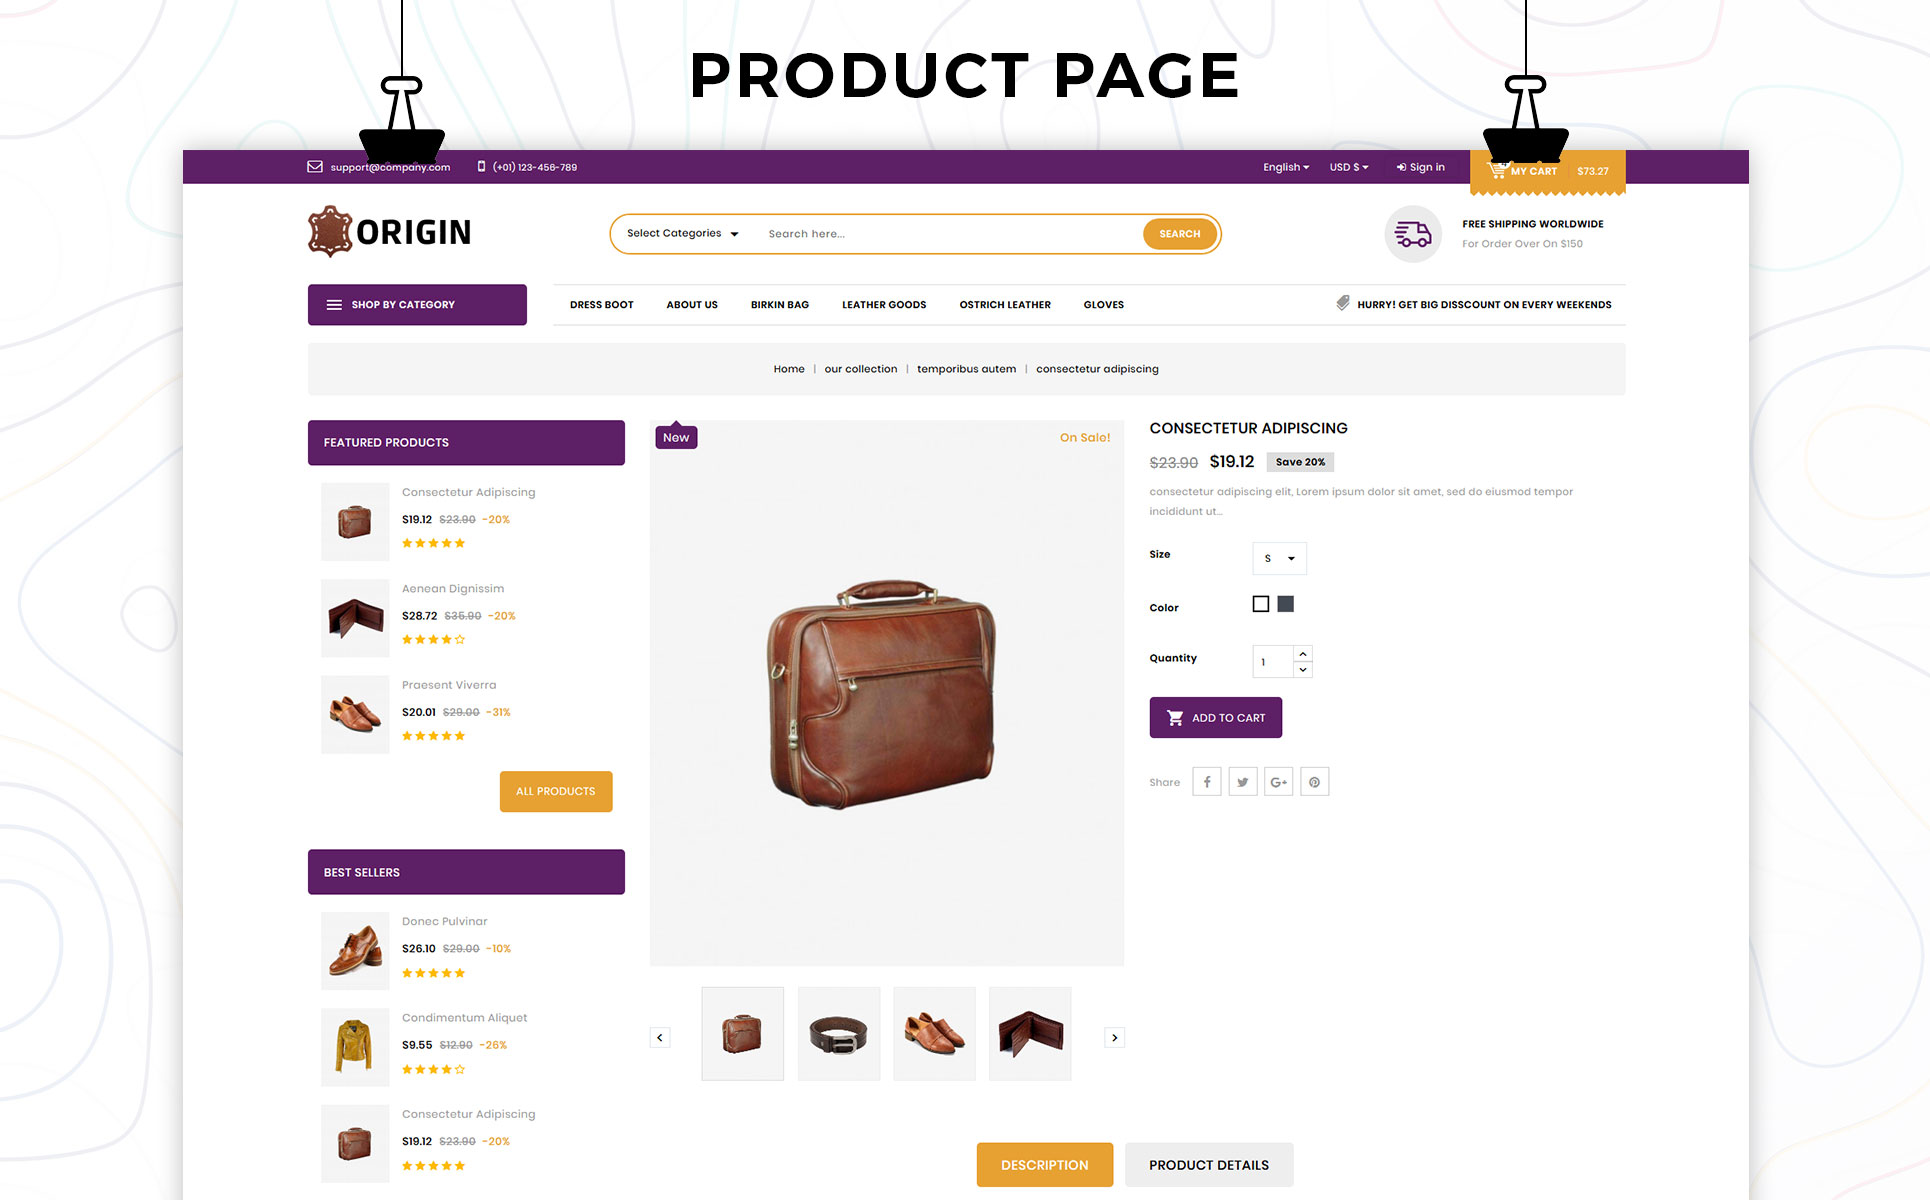The height and width of the screenshot is (1200, 1930).
Task: Select the belt thumbnail image
Action: (x=839, y=1034)
